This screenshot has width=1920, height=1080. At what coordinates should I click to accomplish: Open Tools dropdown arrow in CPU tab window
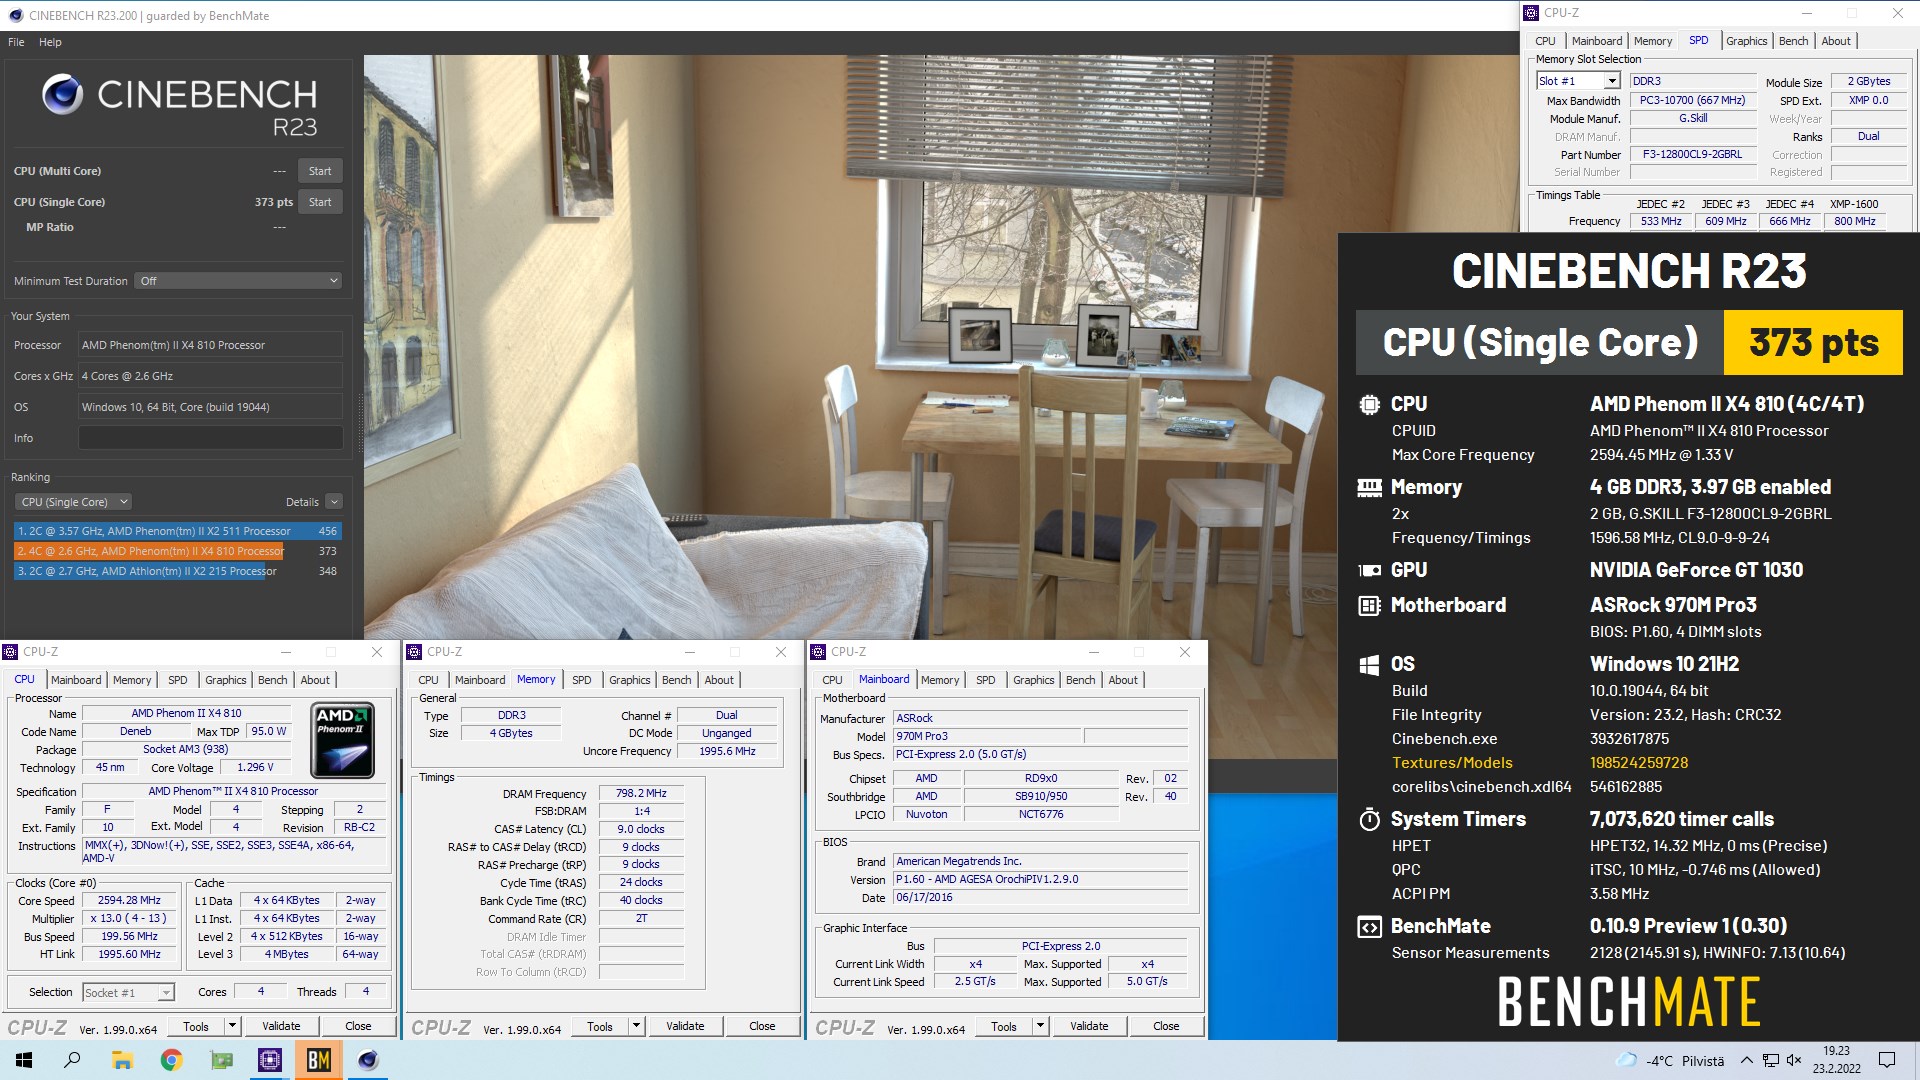232,1026
